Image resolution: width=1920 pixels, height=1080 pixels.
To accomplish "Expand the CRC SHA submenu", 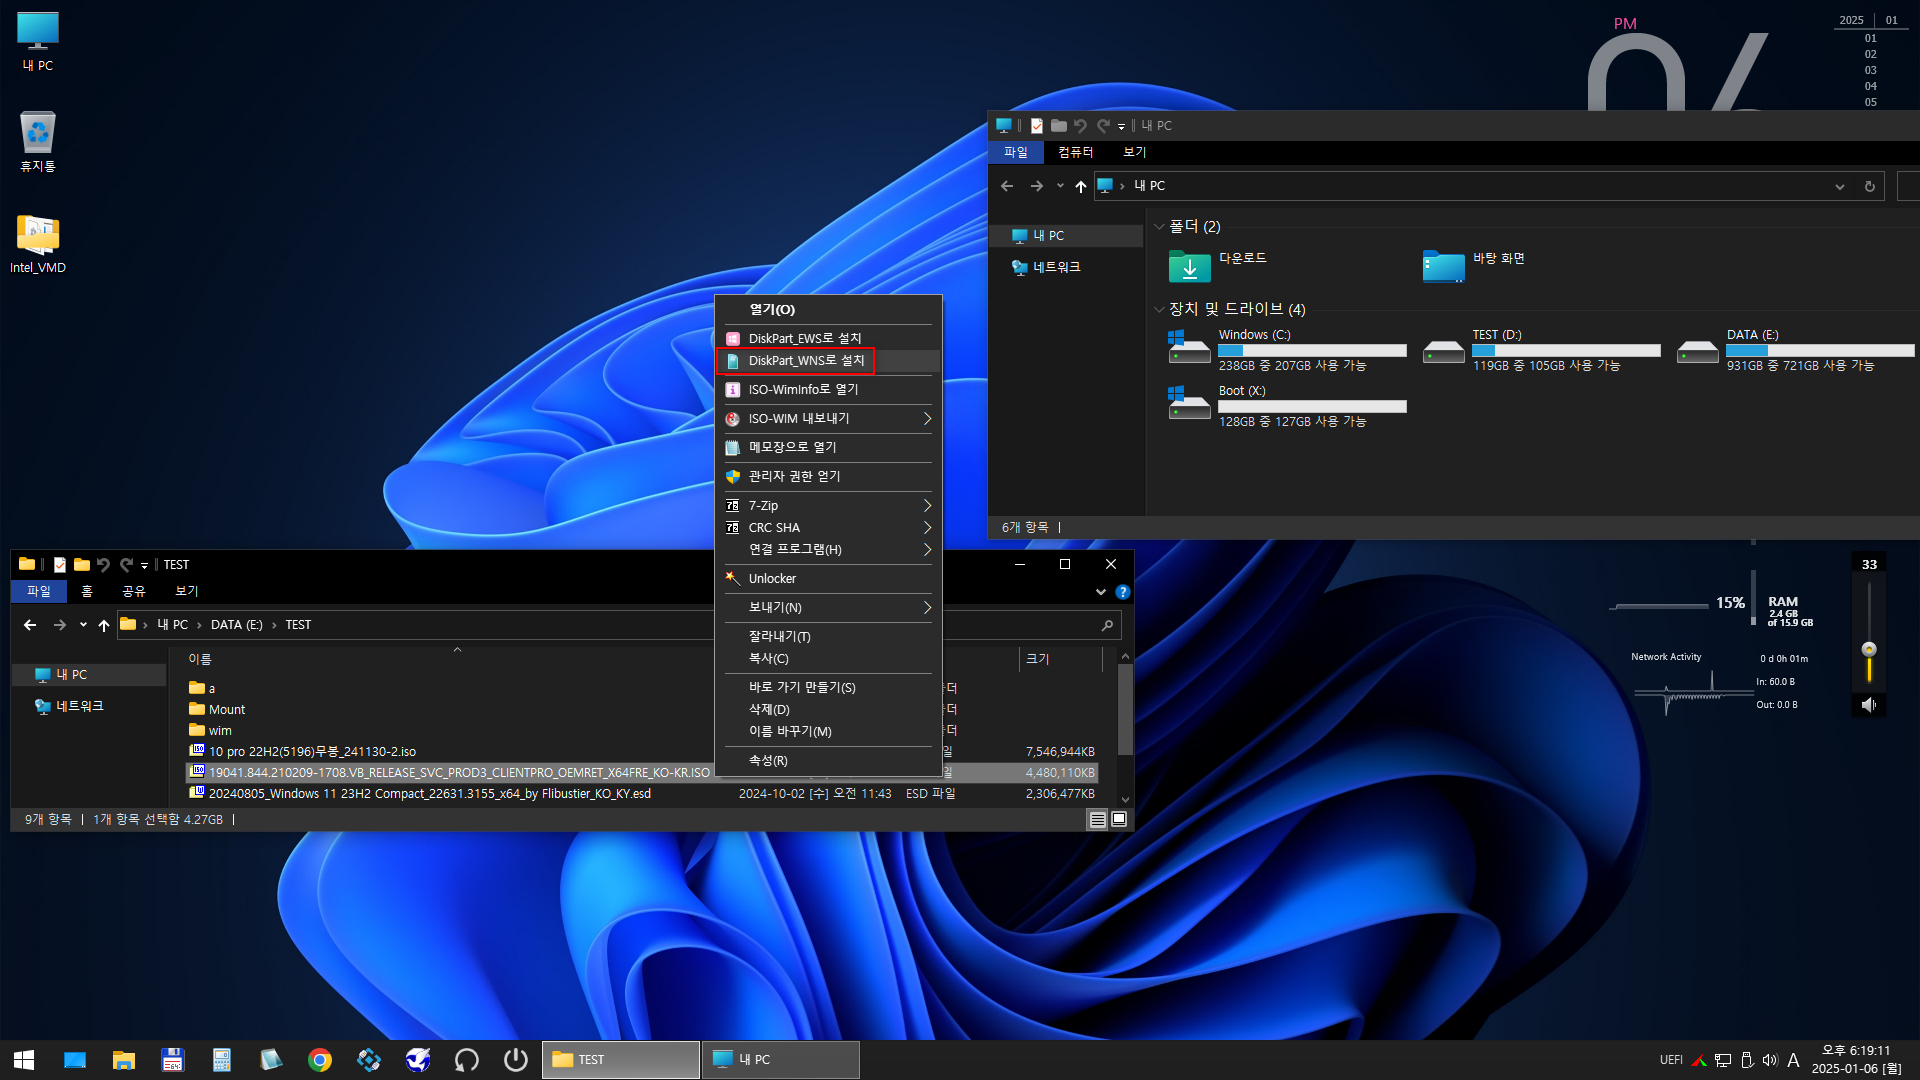I will pos(828,528).
